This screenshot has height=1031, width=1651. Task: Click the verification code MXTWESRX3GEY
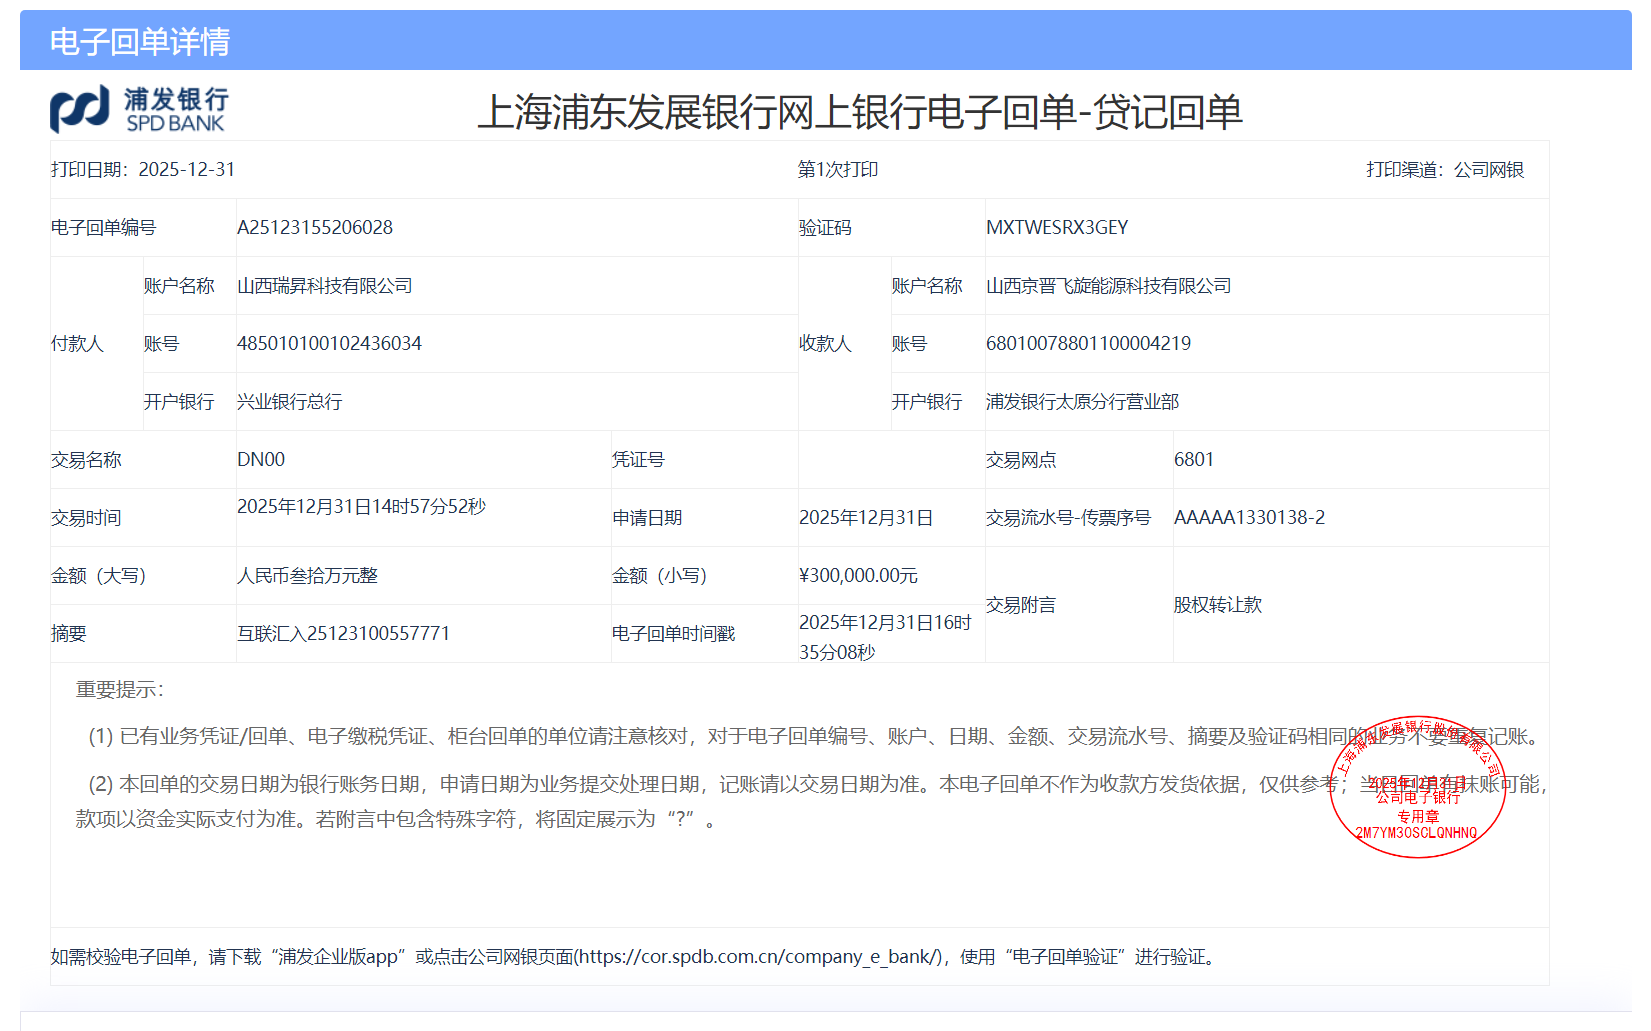(x=1057, y=228)
